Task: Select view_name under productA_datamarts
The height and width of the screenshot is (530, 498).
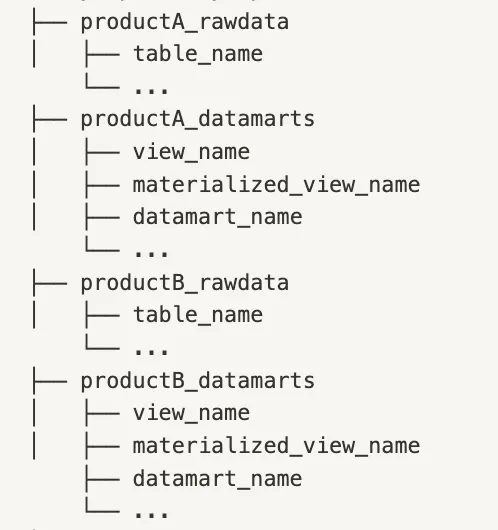Action: 191,152
